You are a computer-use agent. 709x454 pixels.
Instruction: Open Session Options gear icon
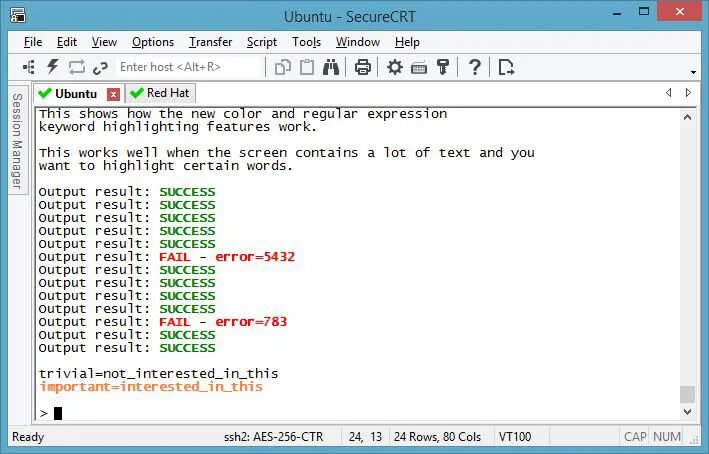pyautogui.click(x=395, y=67)
